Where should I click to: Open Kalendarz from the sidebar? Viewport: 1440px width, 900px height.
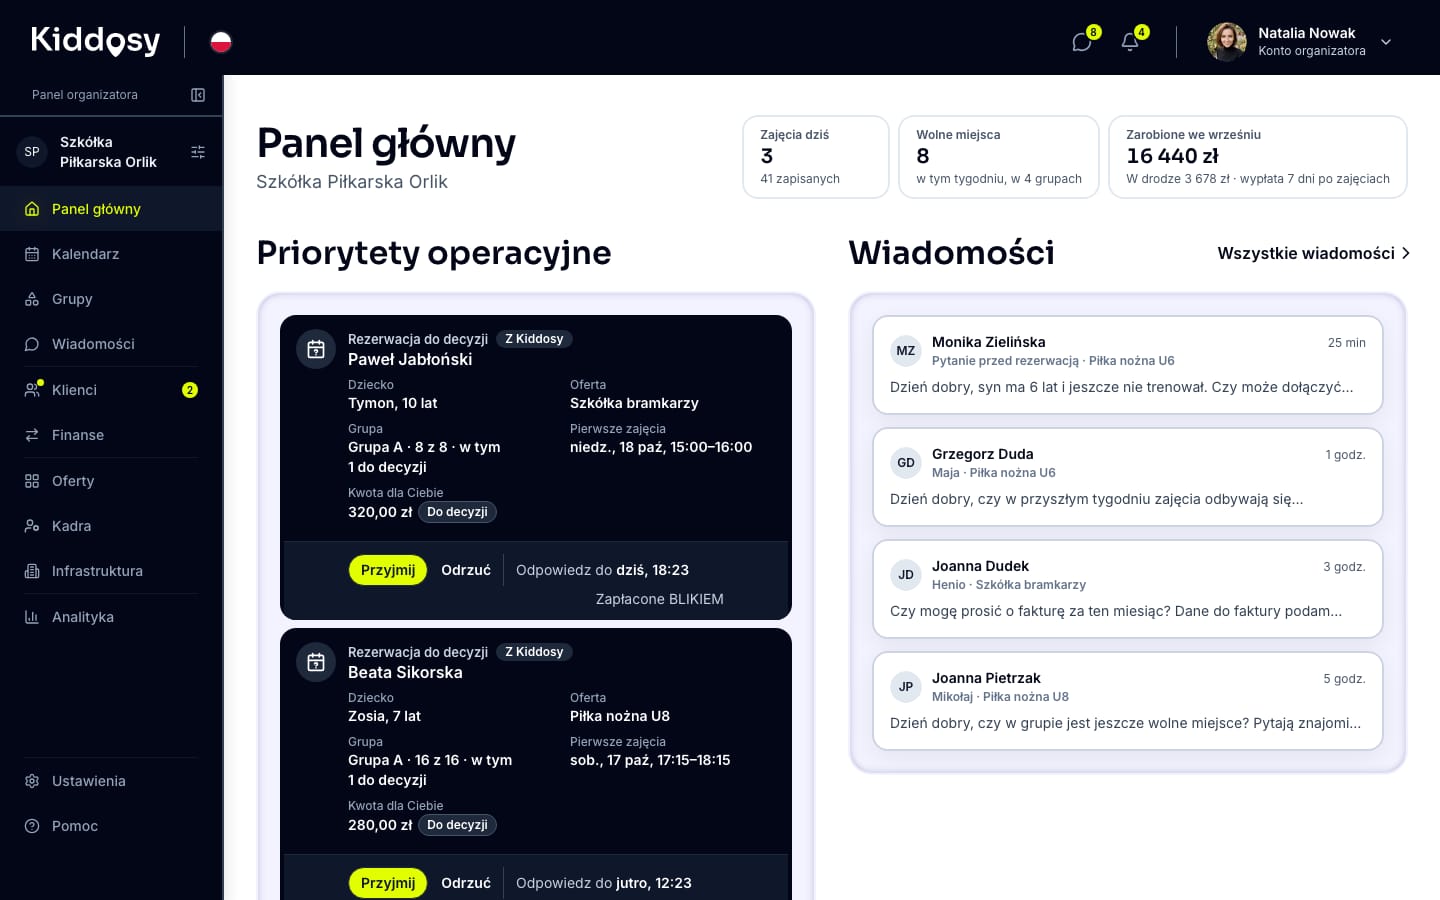coord(111,254)
